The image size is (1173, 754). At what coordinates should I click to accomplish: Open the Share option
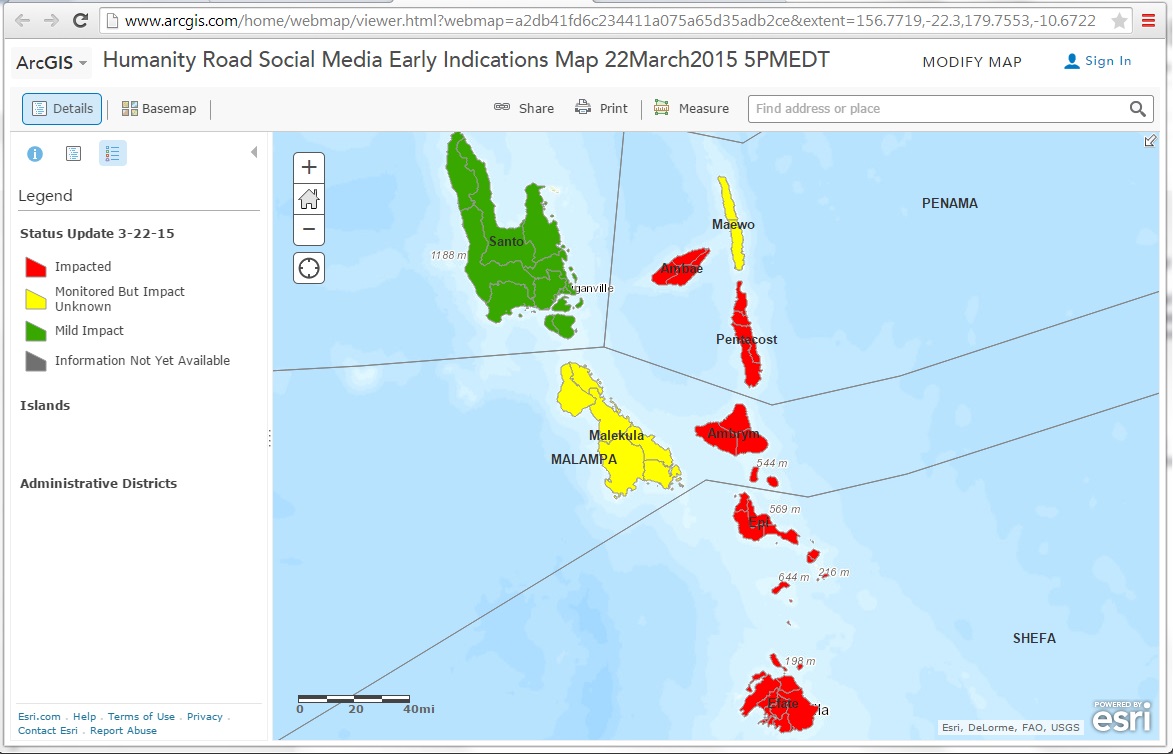tap(524, 108)
